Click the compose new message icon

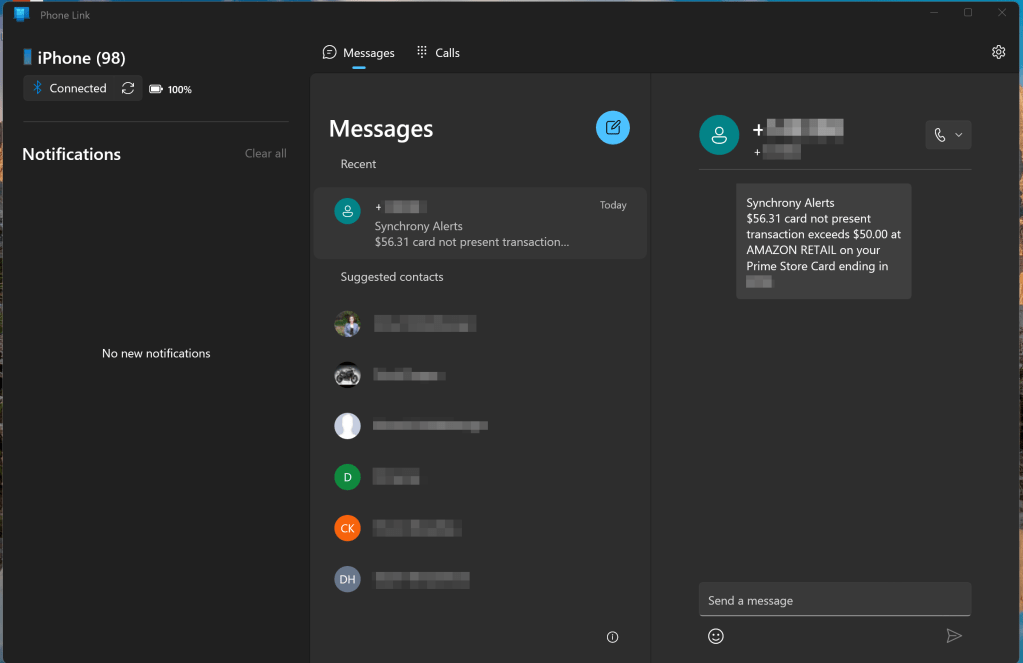(x=613, y=127)
